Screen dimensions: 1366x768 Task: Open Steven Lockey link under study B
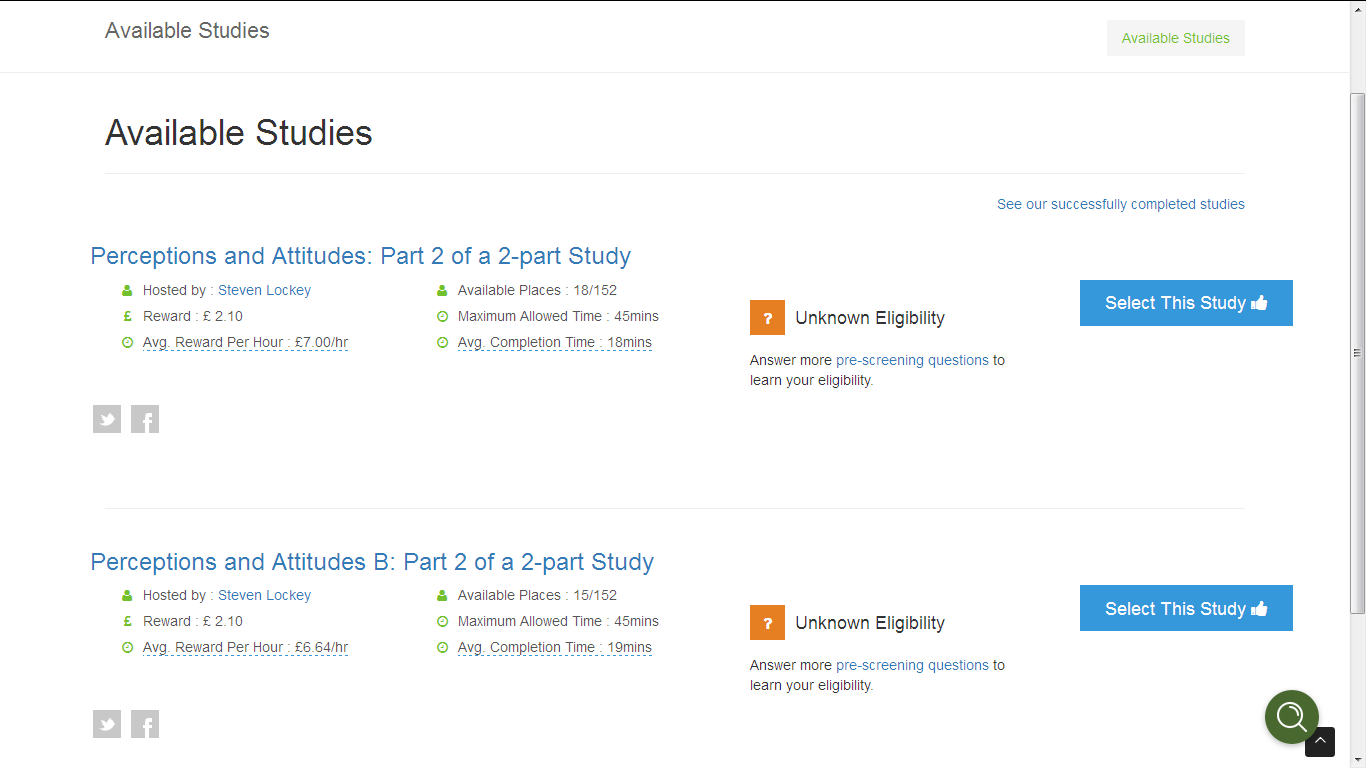coord(264,595)
